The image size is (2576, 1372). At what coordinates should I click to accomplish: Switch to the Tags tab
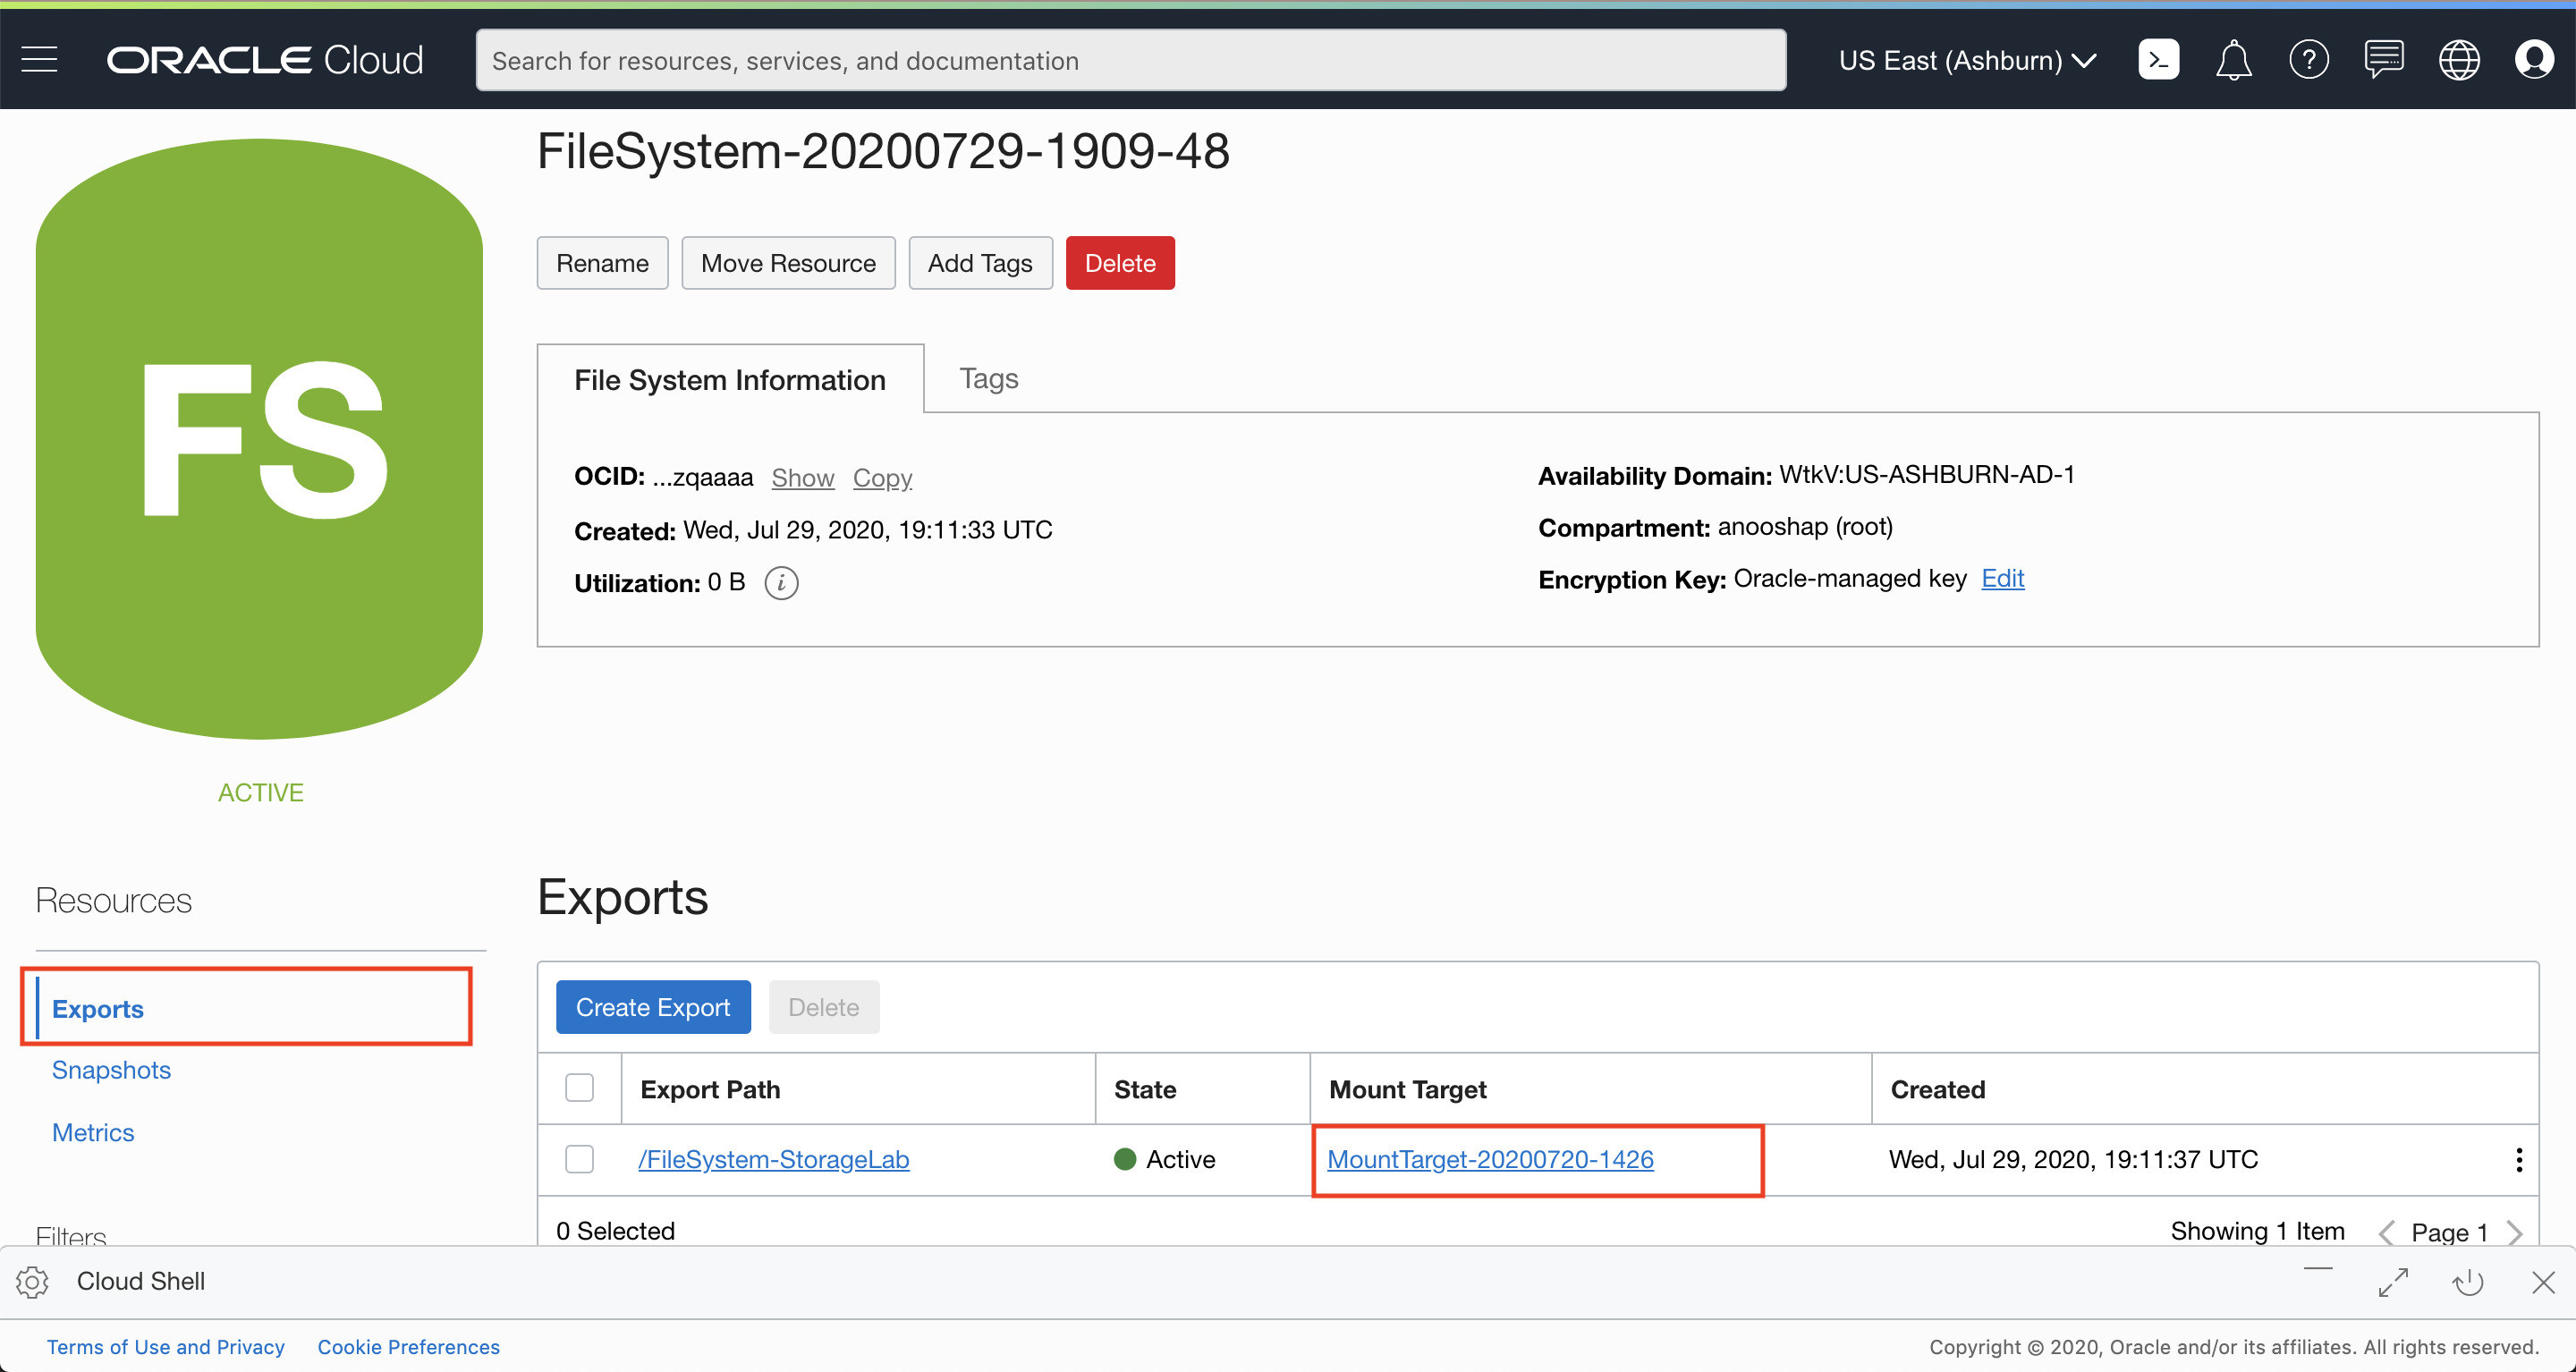[x=988, y=379]
